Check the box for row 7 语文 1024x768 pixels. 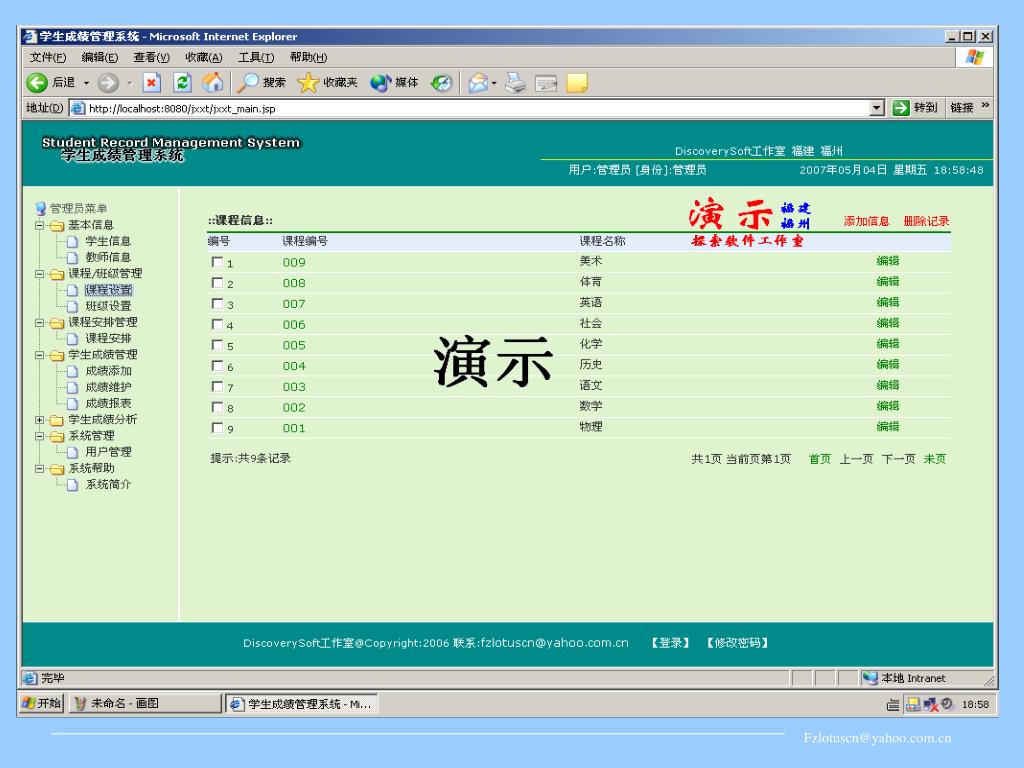pyautogui.click(x=217, y=387)
